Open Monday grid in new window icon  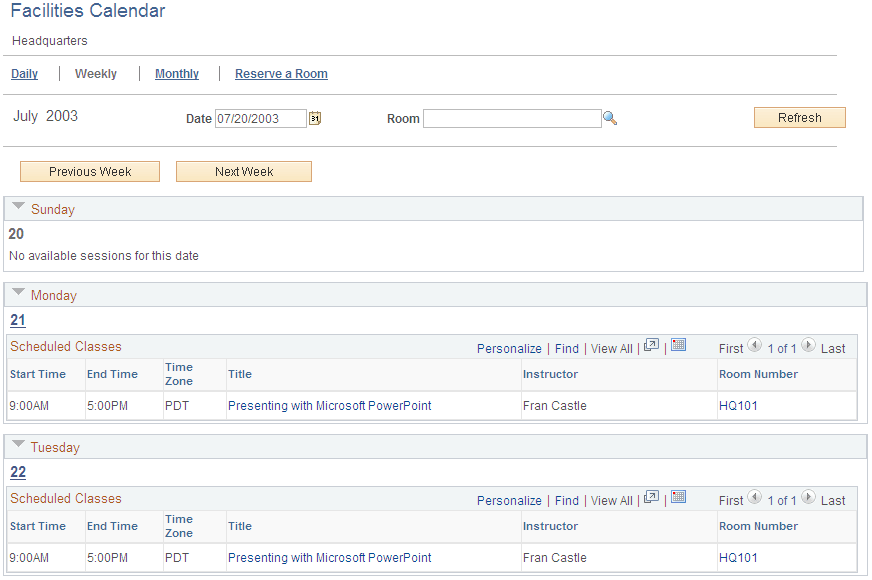click(x=651, y=346)
